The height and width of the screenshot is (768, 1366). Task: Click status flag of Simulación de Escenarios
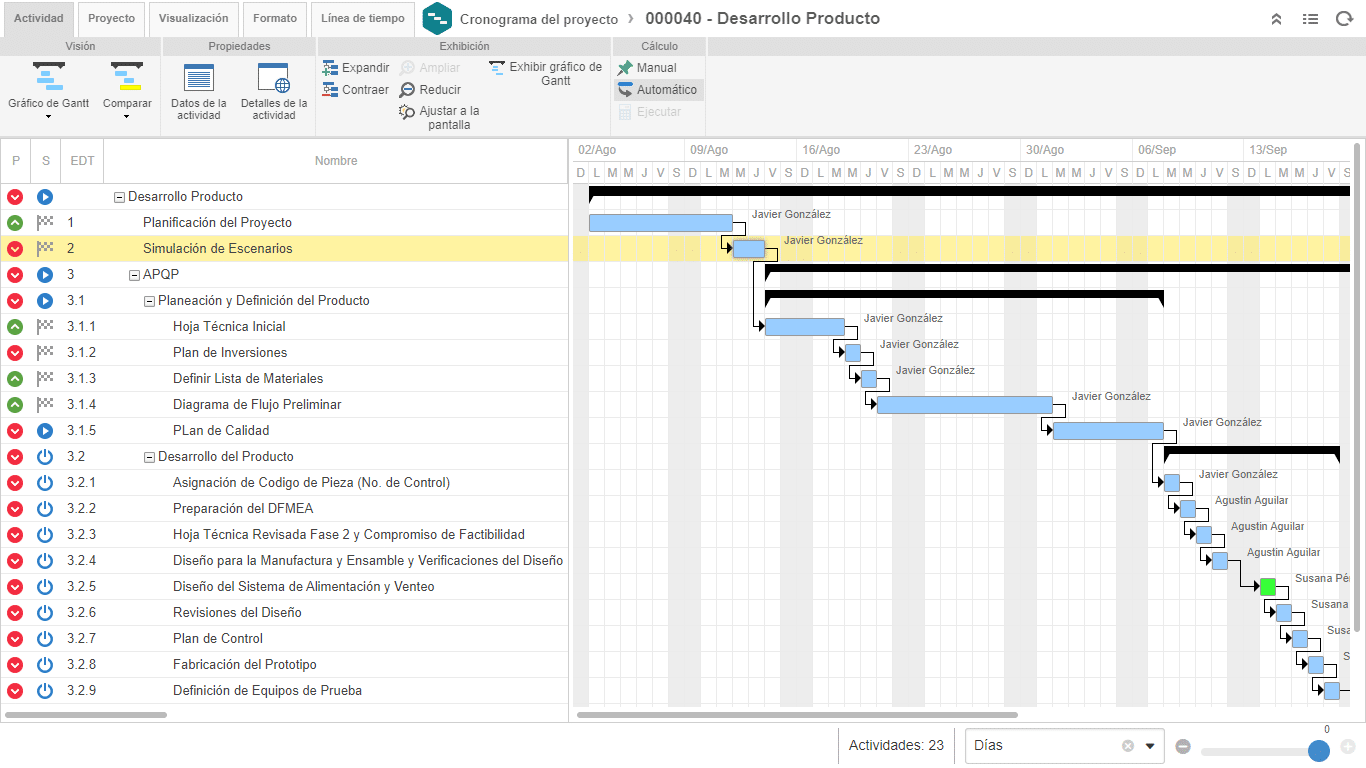[x=45, y=249]
